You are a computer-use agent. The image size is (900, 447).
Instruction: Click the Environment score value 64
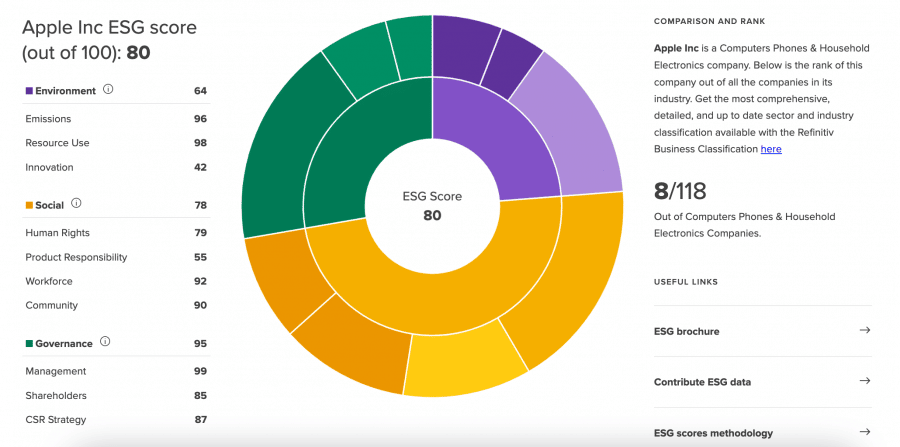pyautogui.click(x=200, y=91)
